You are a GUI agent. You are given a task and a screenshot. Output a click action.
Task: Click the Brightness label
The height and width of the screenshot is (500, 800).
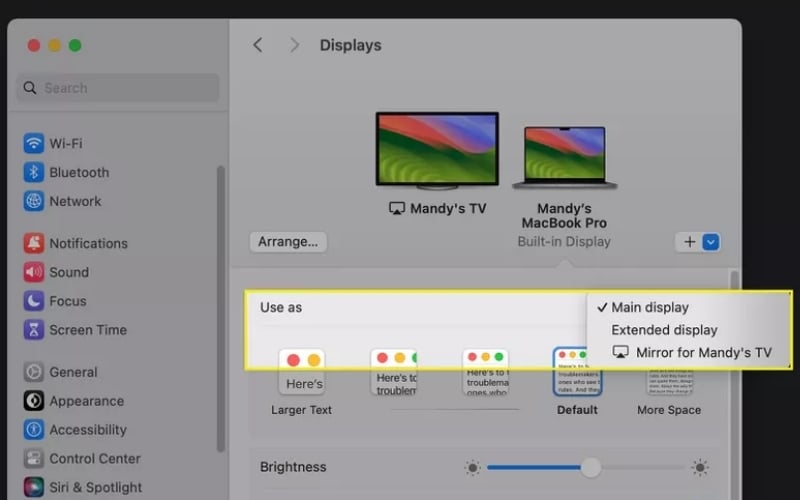click(293, 467)
